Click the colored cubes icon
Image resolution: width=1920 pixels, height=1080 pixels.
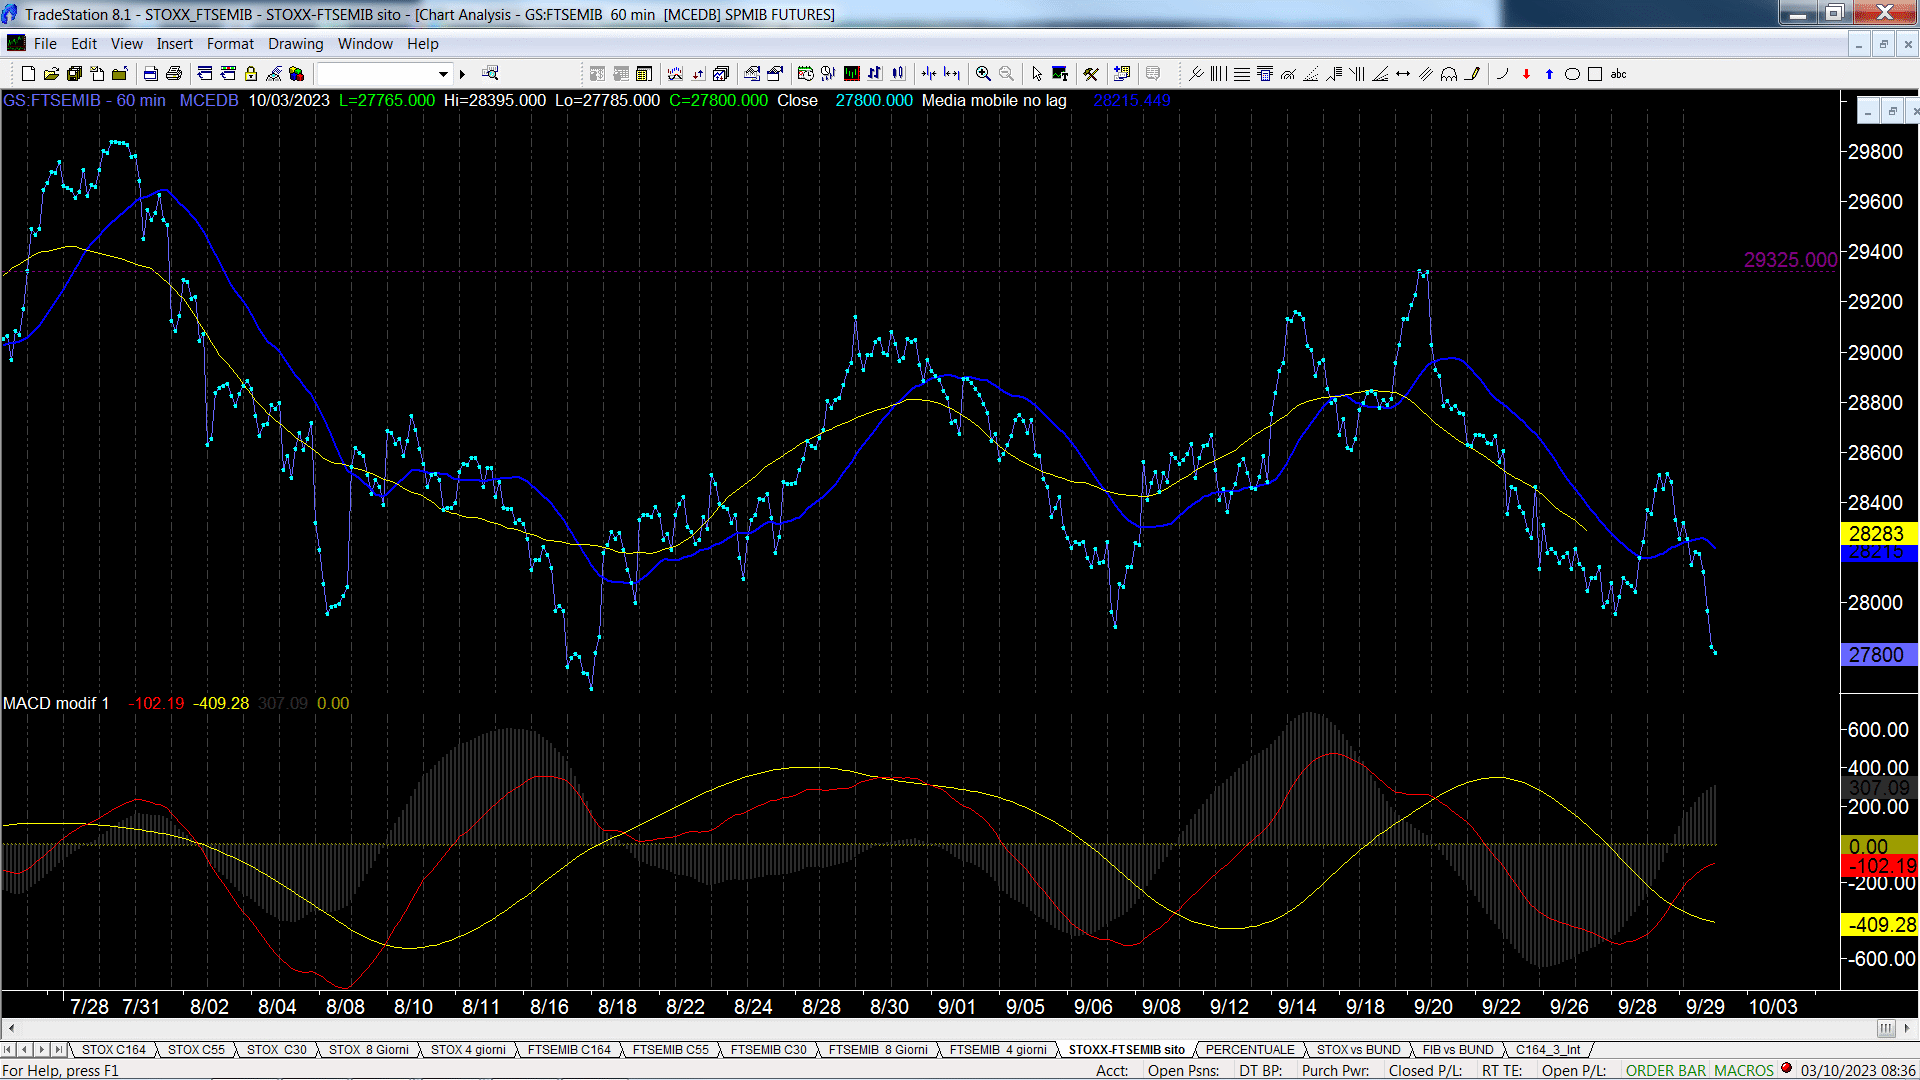tap(297, 74)
